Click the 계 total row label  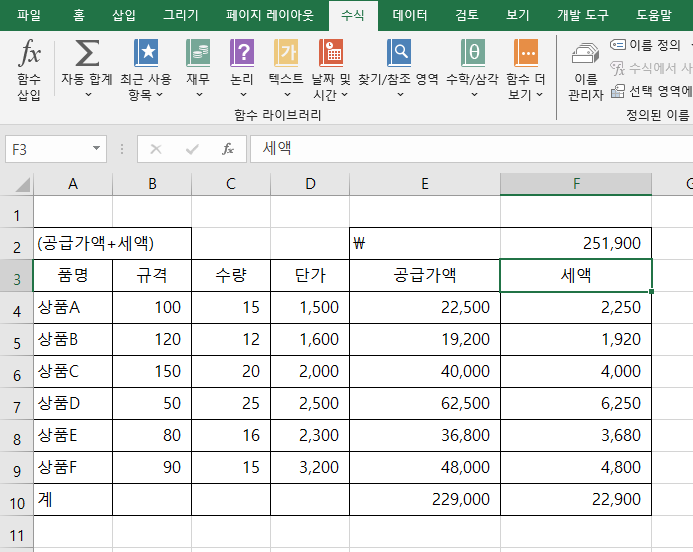pyautogui.click(x=73, y=500)
